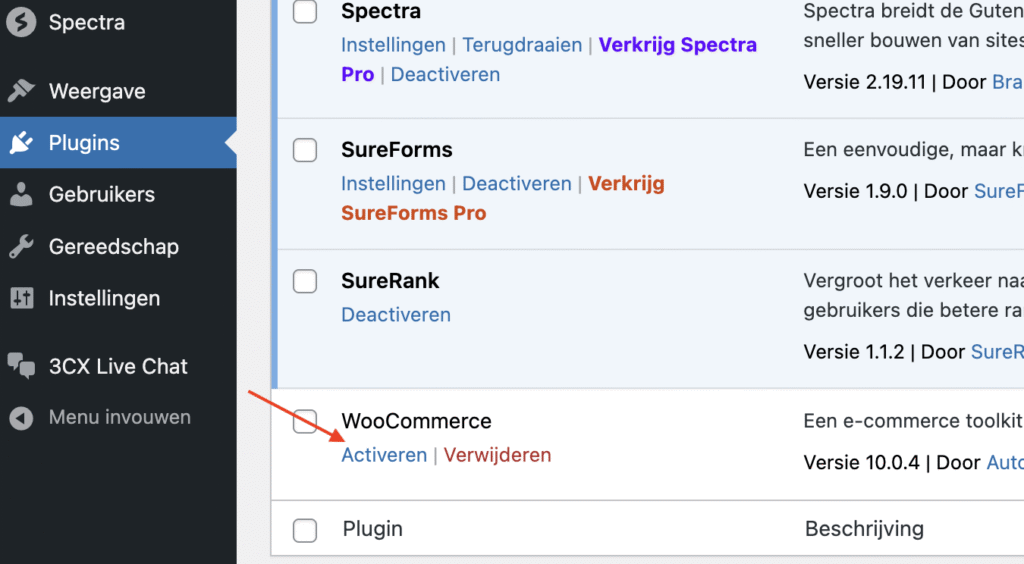Click Terugdraaien under Spectra
The height and width of the screenshot is (564, 1024).
point(522,45)
